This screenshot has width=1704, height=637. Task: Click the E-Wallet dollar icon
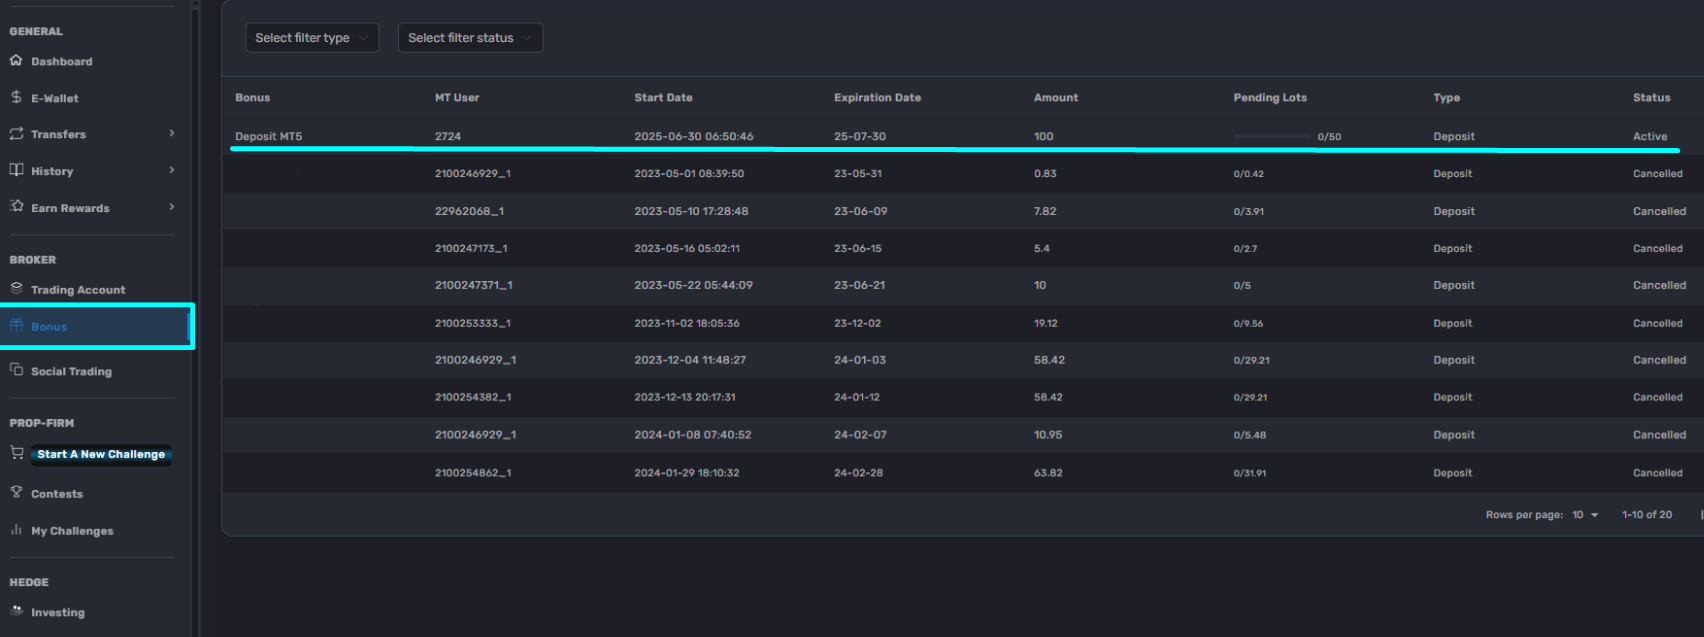tap(16, 97)
